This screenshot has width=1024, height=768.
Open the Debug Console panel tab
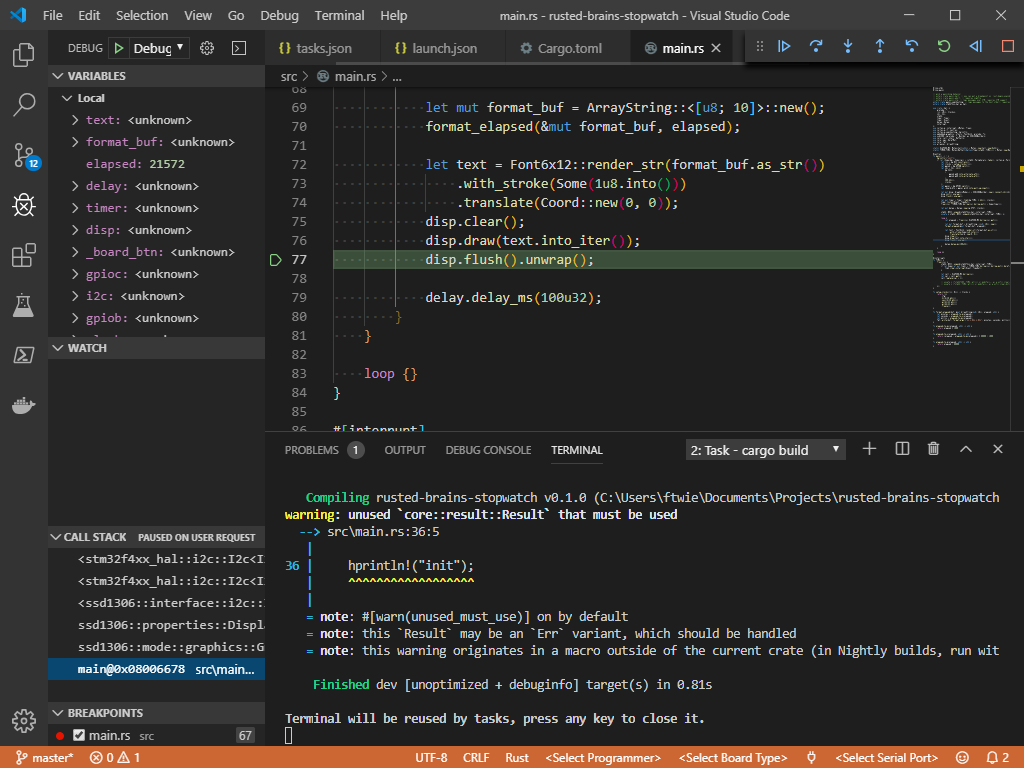coord(488,450)
